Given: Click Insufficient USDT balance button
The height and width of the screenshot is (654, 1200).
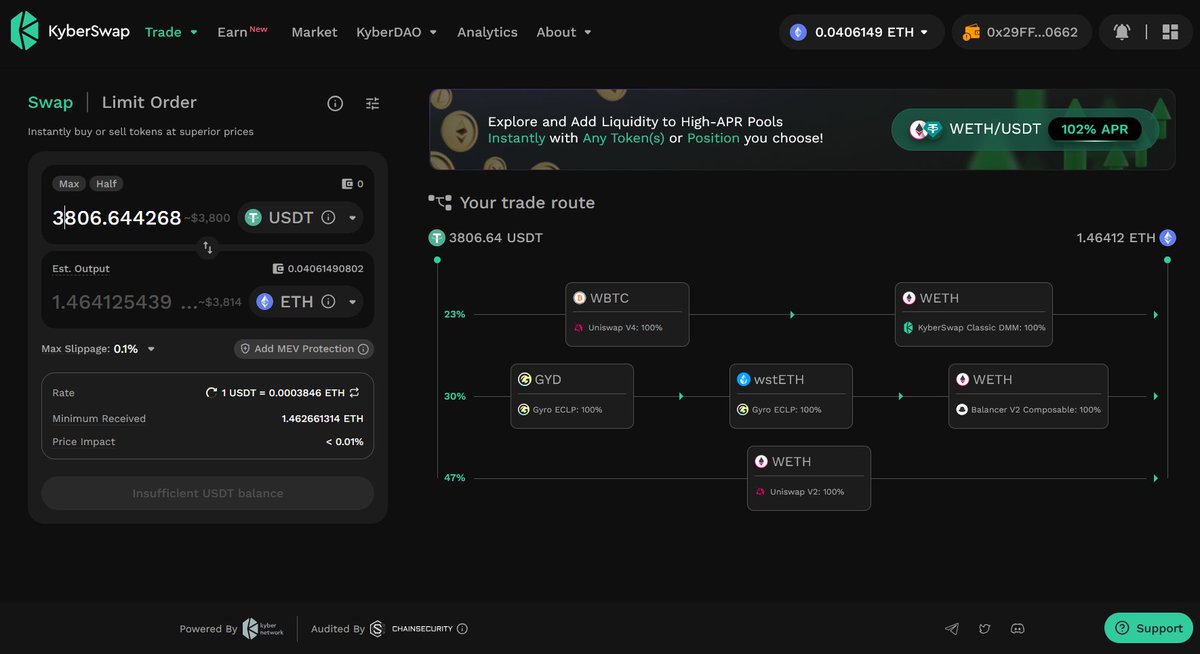Looking at the screenshot, I should 208,493.
